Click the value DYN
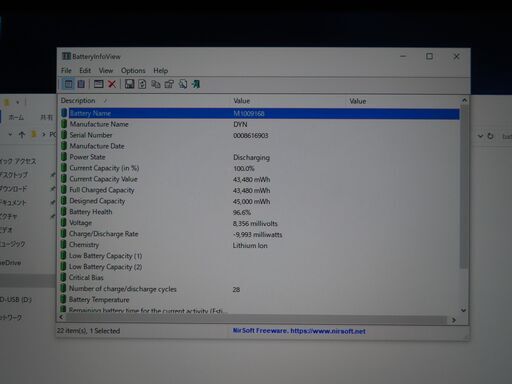This screenshot has height=384, width=512. pyautogui.click(x=240, y=124)
